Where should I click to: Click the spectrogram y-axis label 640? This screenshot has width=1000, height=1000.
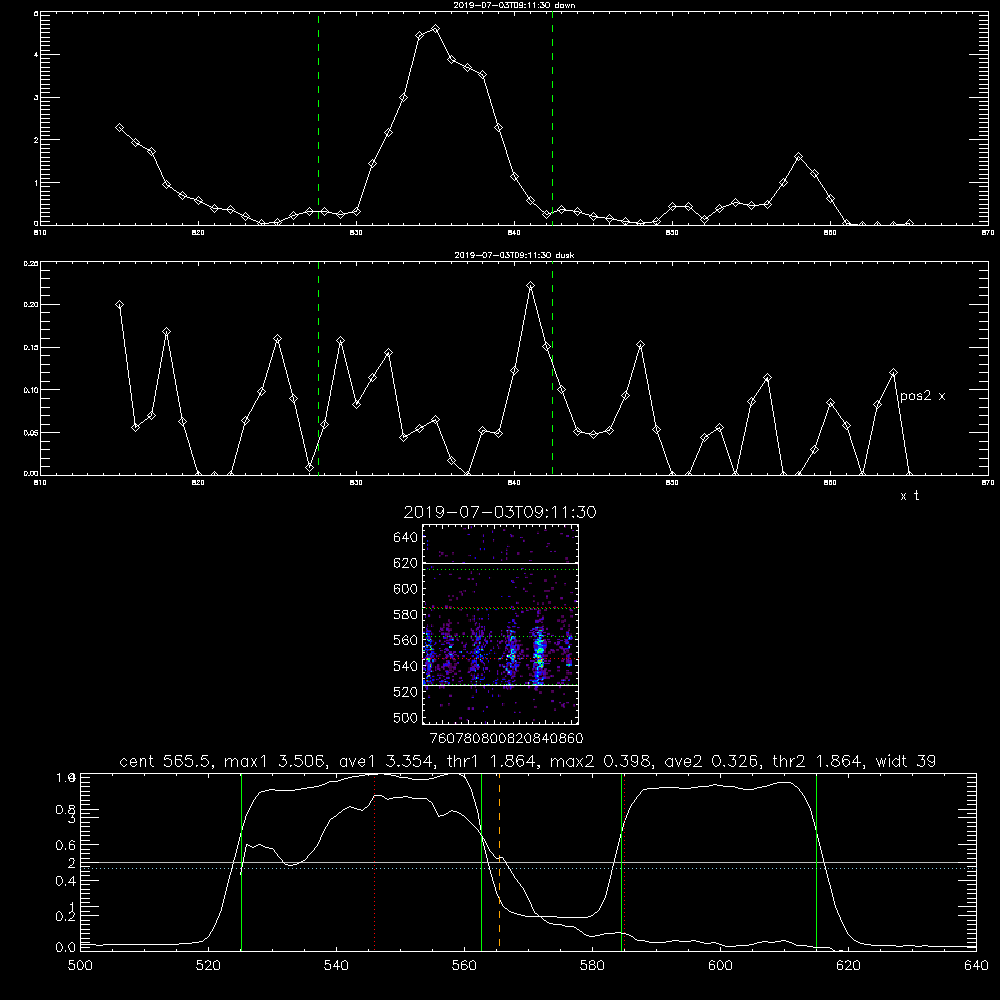tap(406, 538)
